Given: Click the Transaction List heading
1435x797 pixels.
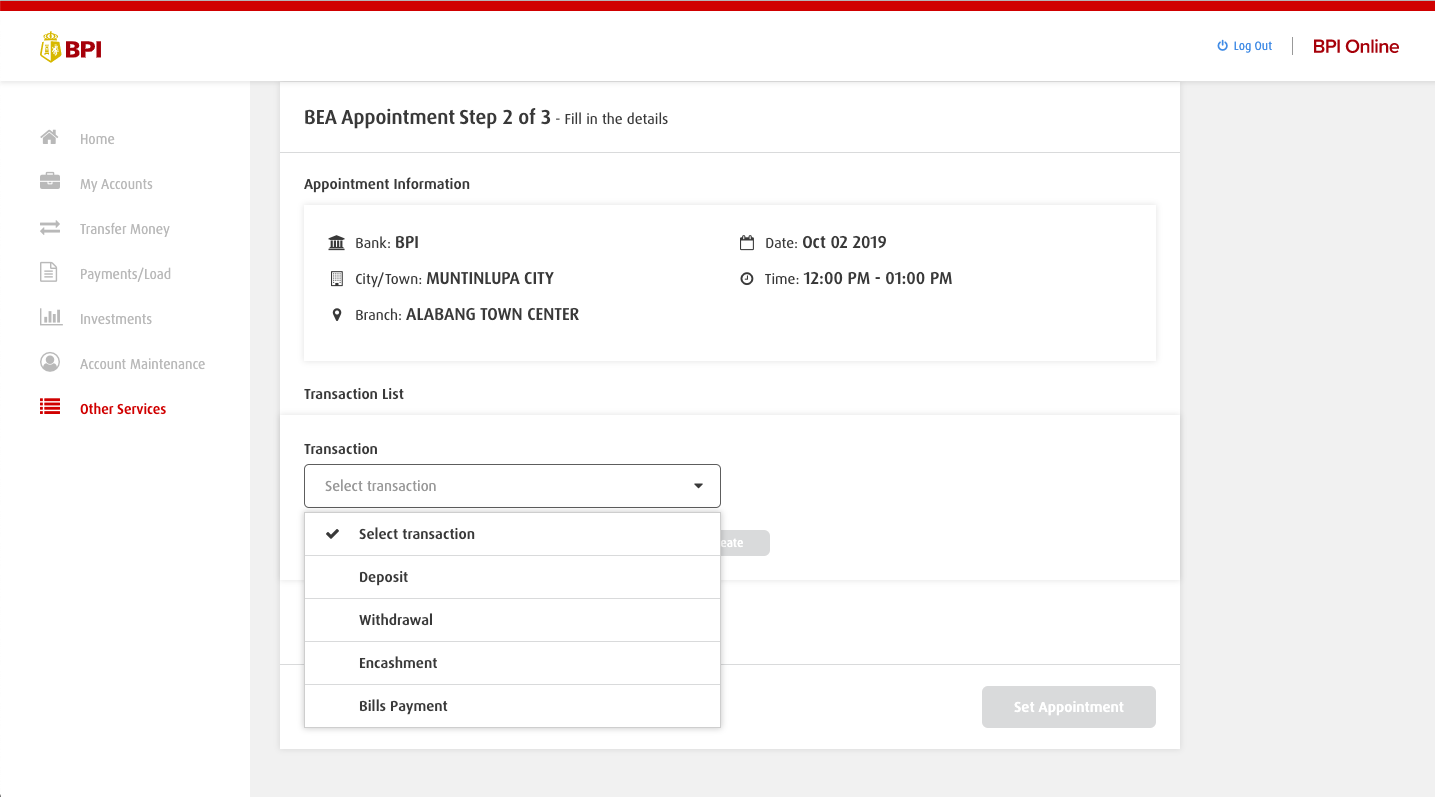Looking at the screenshot, I should coord(354,394).
